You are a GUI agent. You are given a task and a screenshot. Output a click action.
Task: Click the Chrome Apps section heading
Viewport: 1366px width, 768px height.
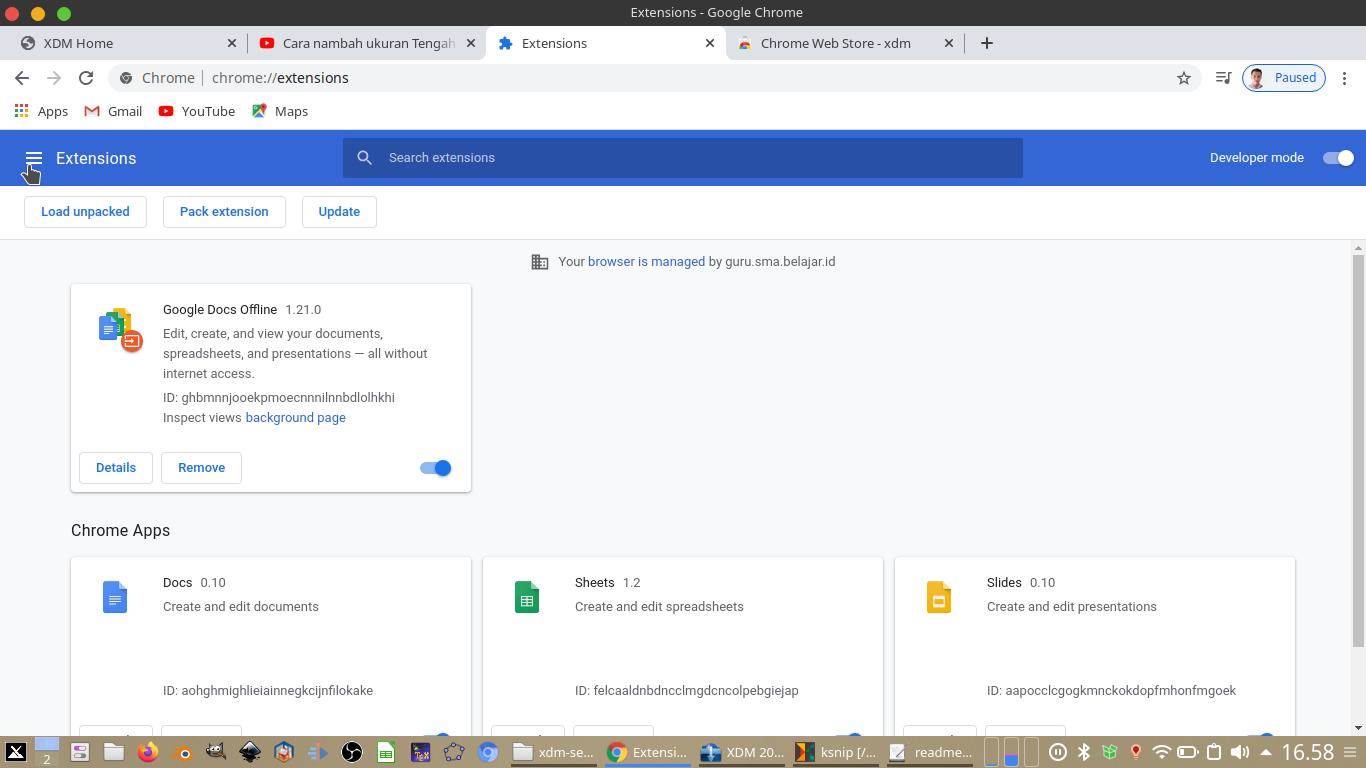pos(120,531)
